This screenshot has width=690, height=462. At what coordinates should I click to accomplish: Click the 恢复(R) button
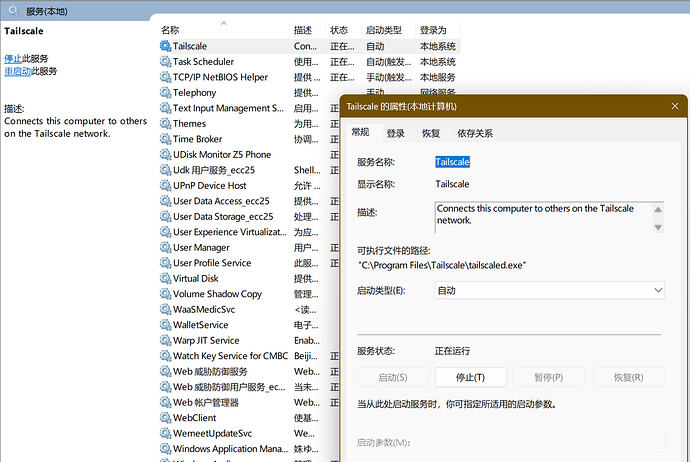pyautogui.click(x=628, y=378)
